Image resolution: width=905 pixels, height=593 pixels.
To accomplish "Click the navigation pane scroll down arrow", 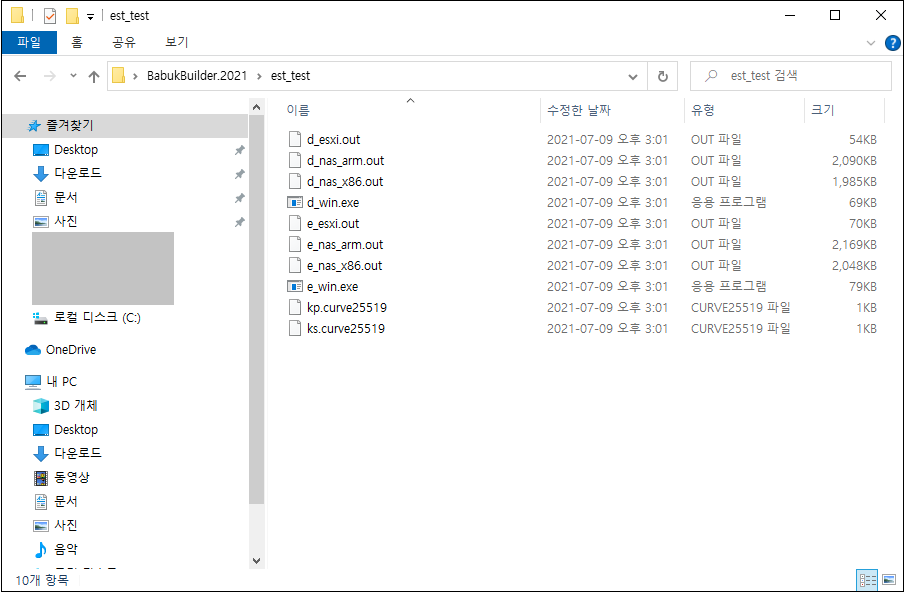I will (256, 560).
